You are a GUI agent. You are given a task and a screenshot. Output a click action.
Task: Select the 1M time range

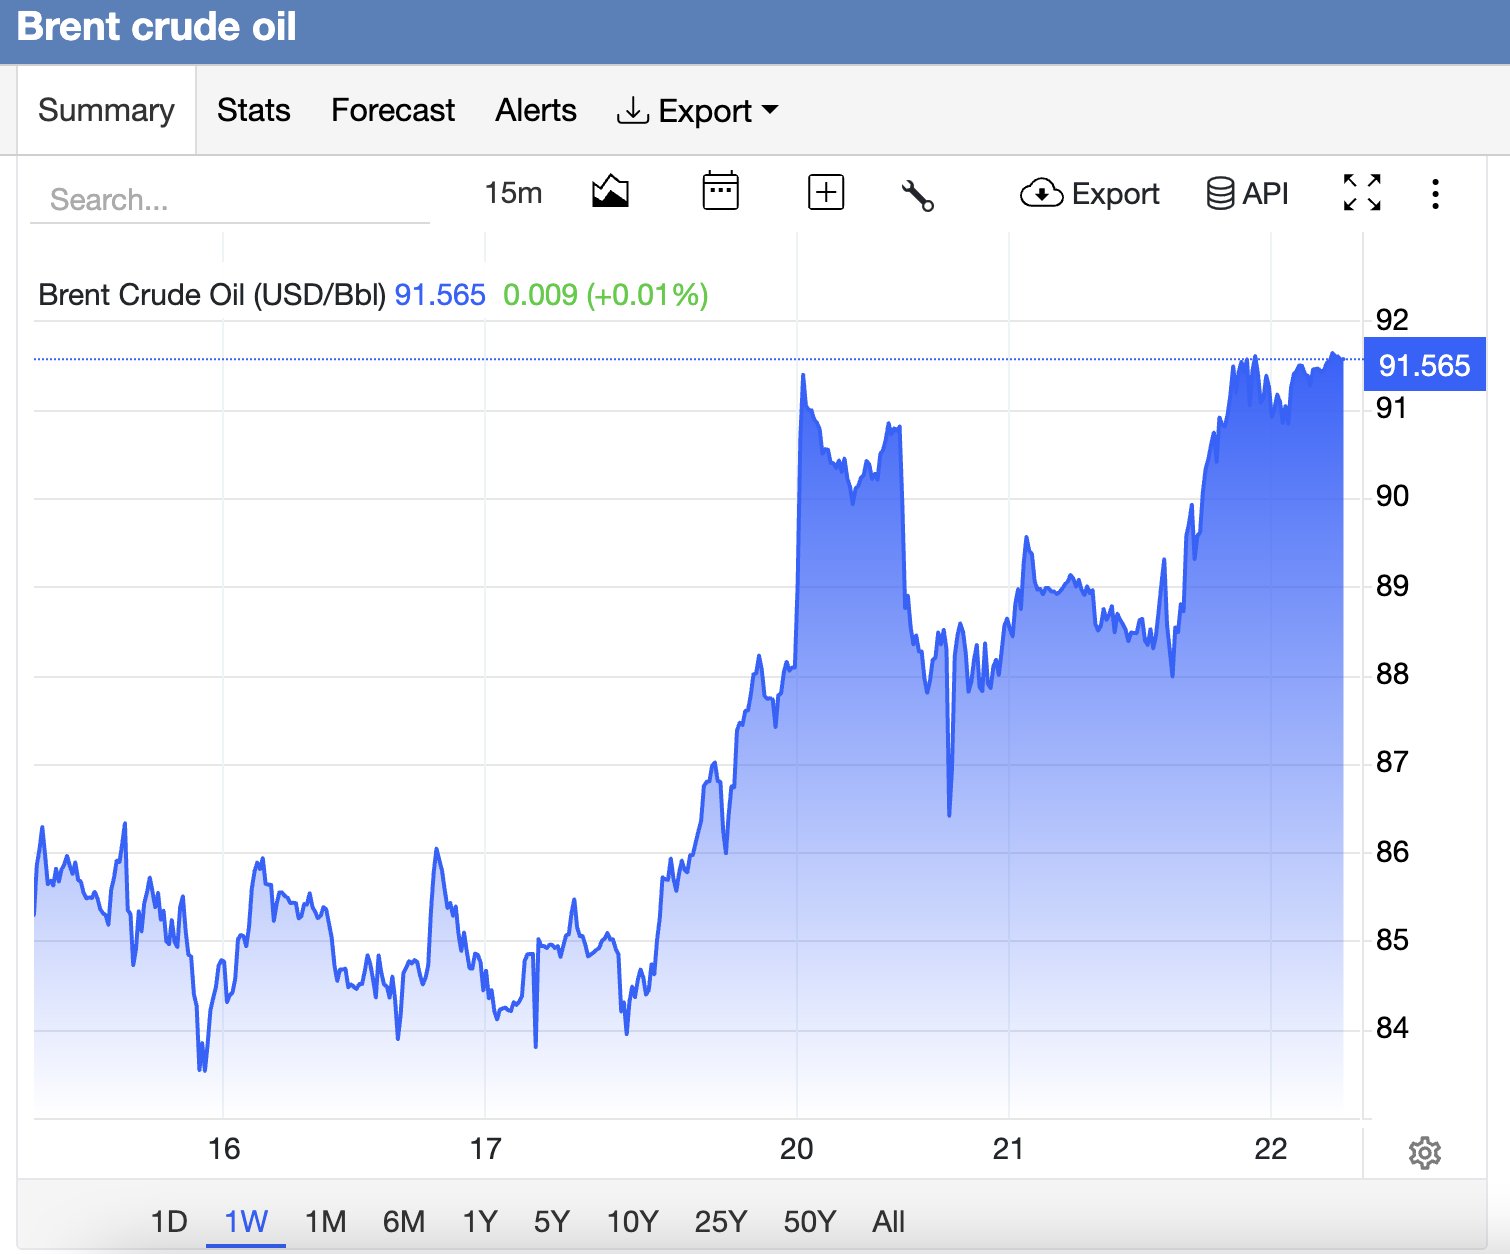(x=325, y=1221)
